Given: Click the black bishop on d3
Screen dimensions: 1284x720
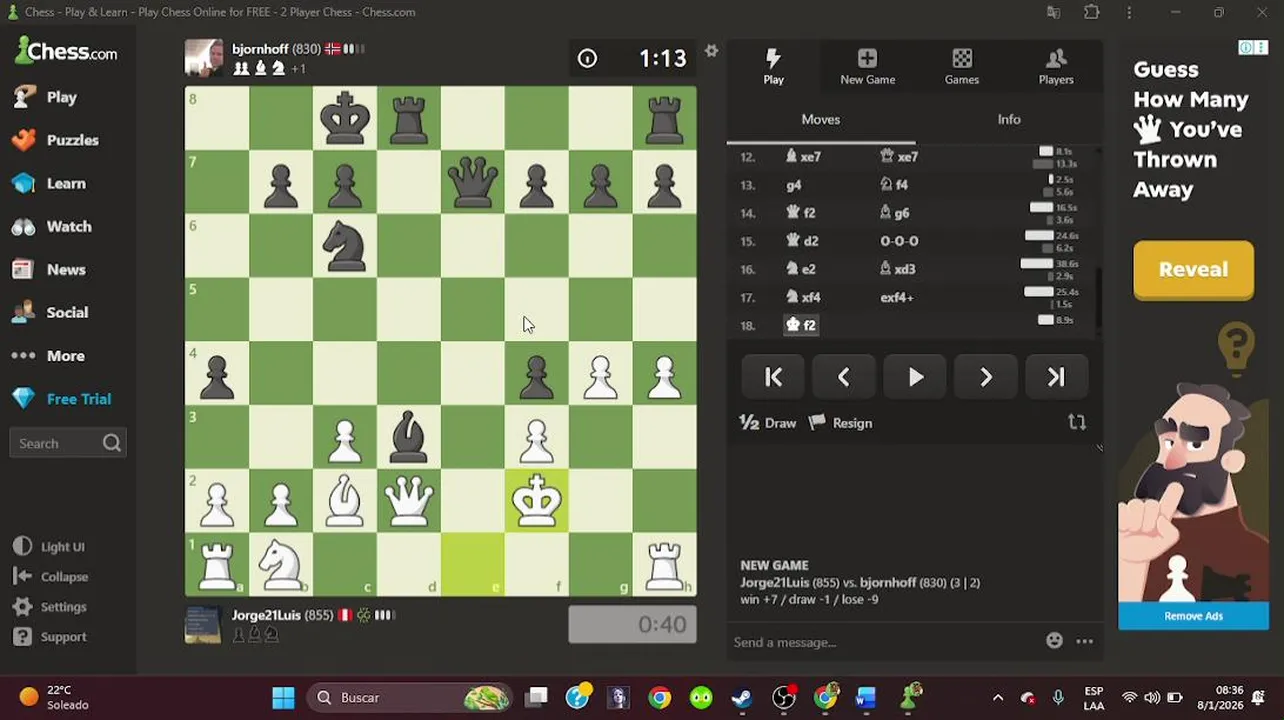Looking at the screenshot, I should click(x=409, y=437).
